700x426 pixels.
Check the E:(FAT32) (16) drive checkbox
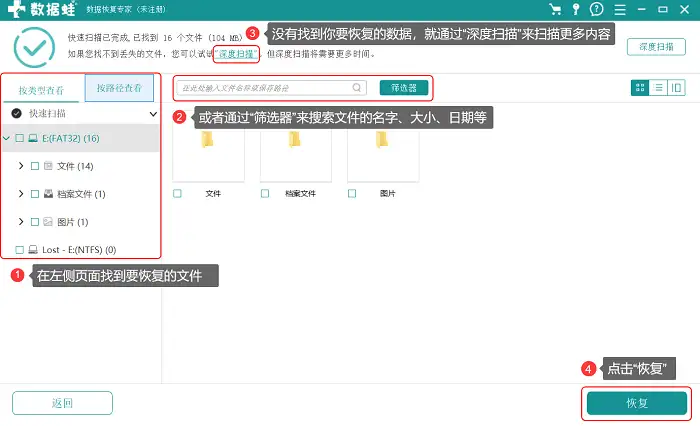[20, 138]
